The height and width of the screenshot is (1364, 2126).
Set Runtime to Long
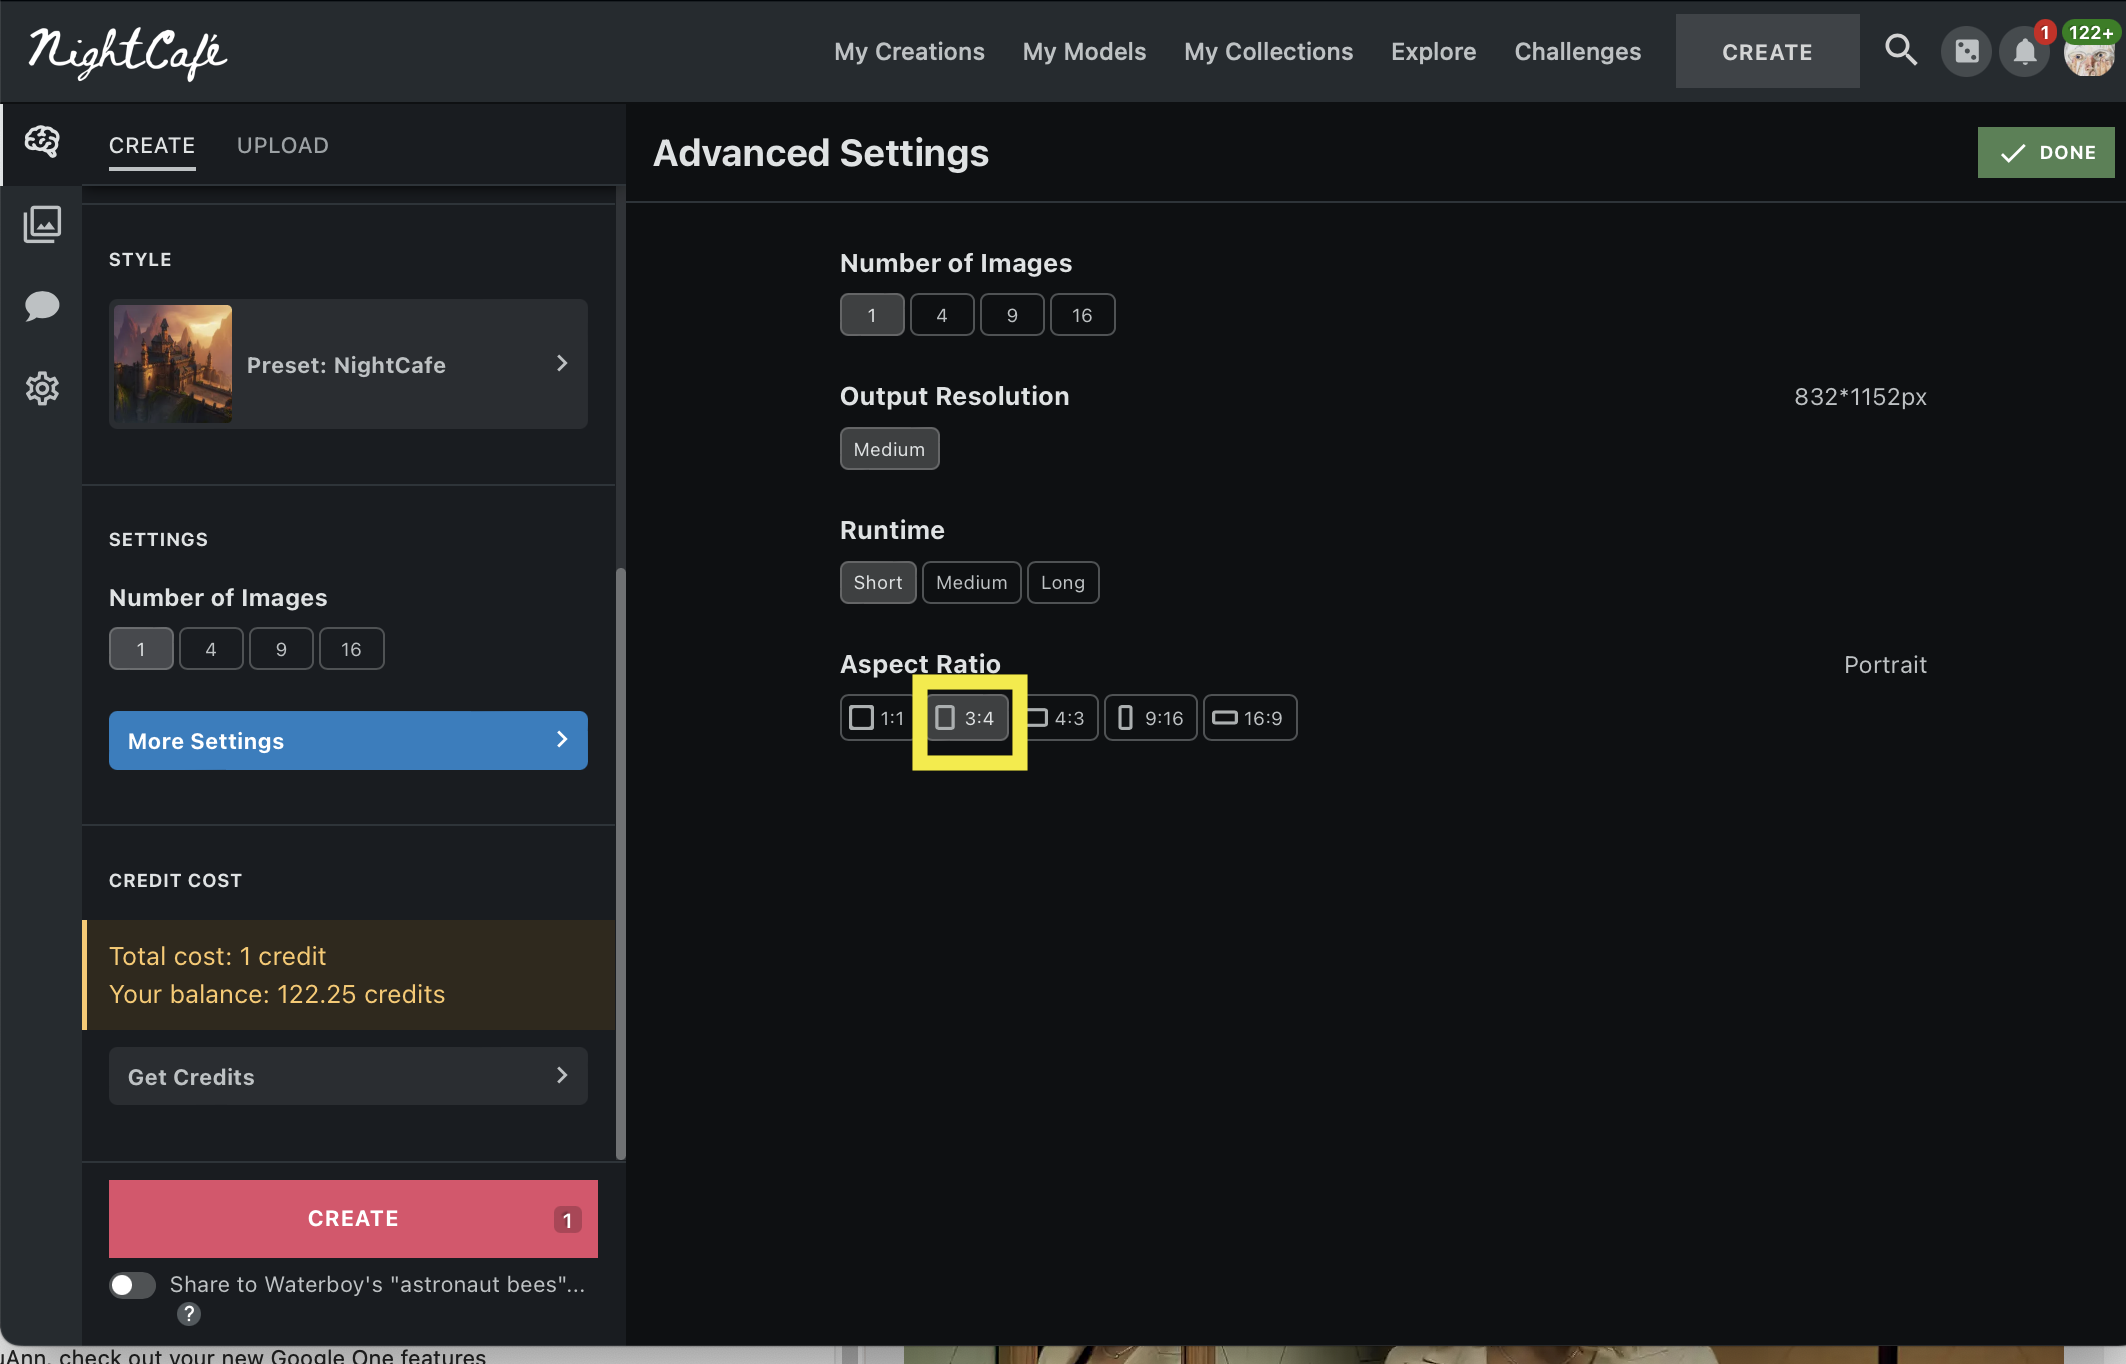pyautogui.click(x=1062, y=583)
